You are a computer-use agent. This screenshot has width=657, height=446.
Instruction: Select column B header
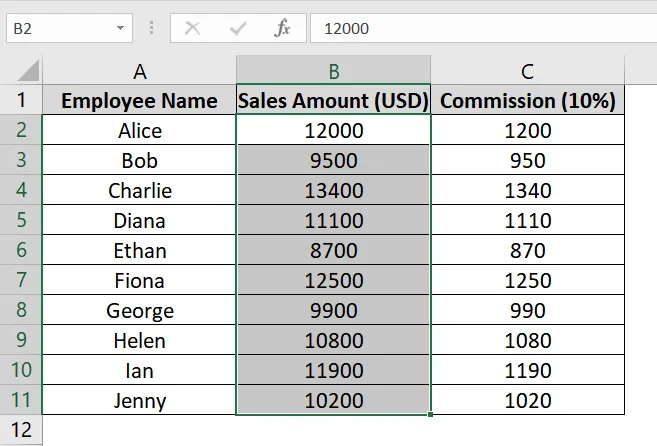334,70
